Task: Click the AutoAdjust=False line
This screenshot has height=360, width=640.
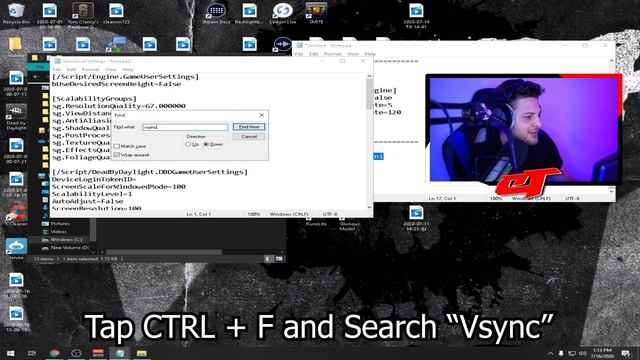Action: (87, 201)
